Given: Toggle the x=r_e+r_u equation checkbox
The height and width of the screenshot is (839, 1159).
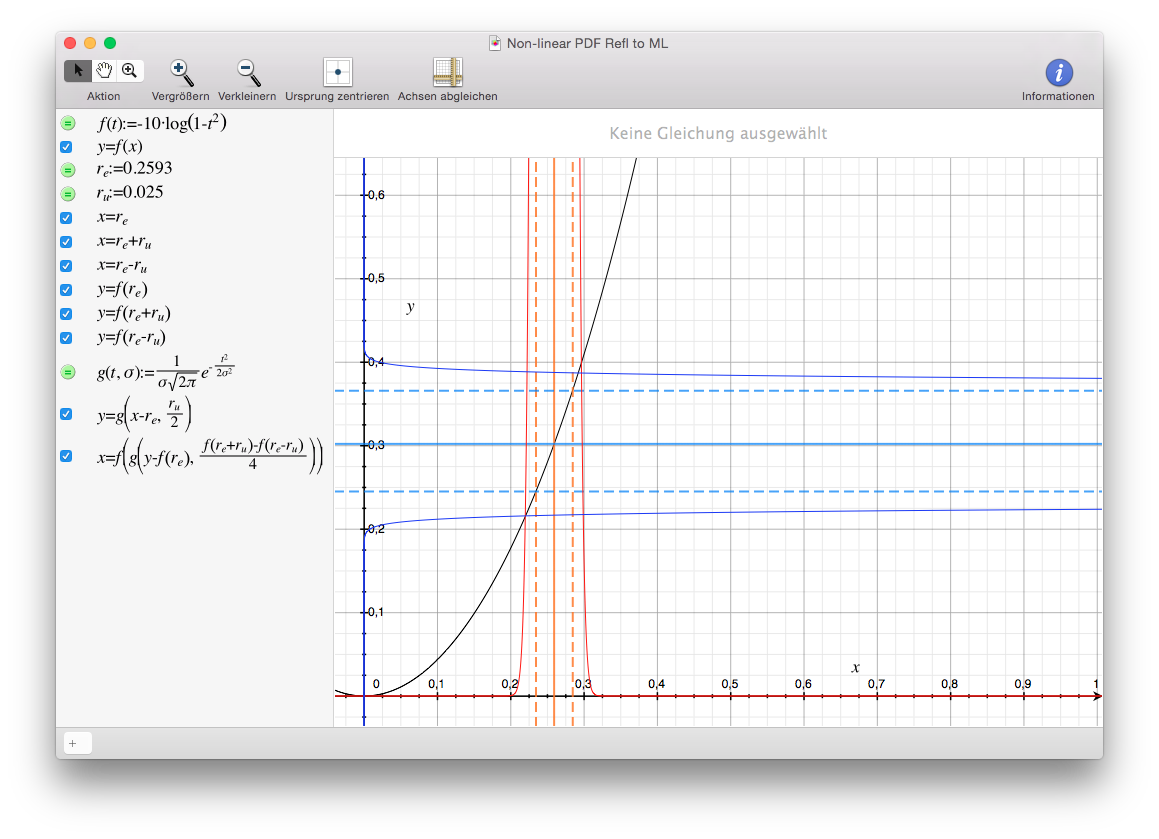Looking at the screenshot, I should pyautogui.click(x=67, y=242).
